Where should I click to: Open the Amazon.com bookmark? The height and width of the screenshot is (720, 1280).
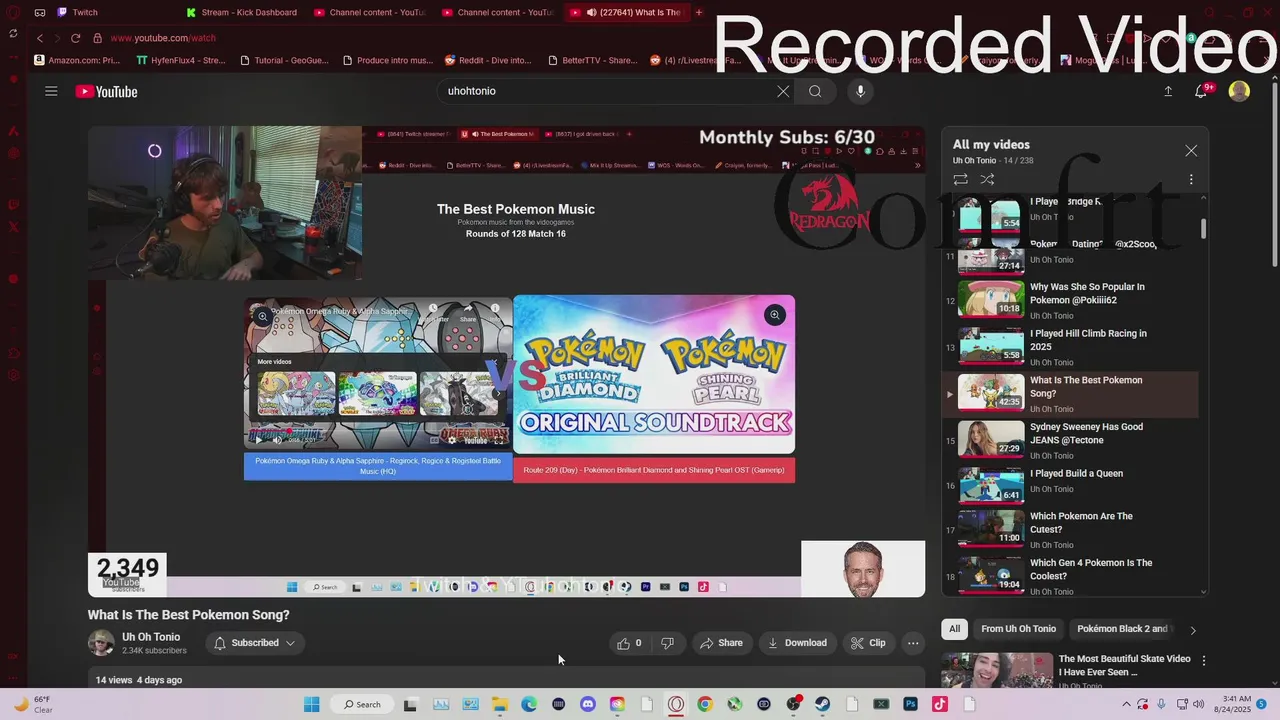pyautogui.click(x=77, y=60)
